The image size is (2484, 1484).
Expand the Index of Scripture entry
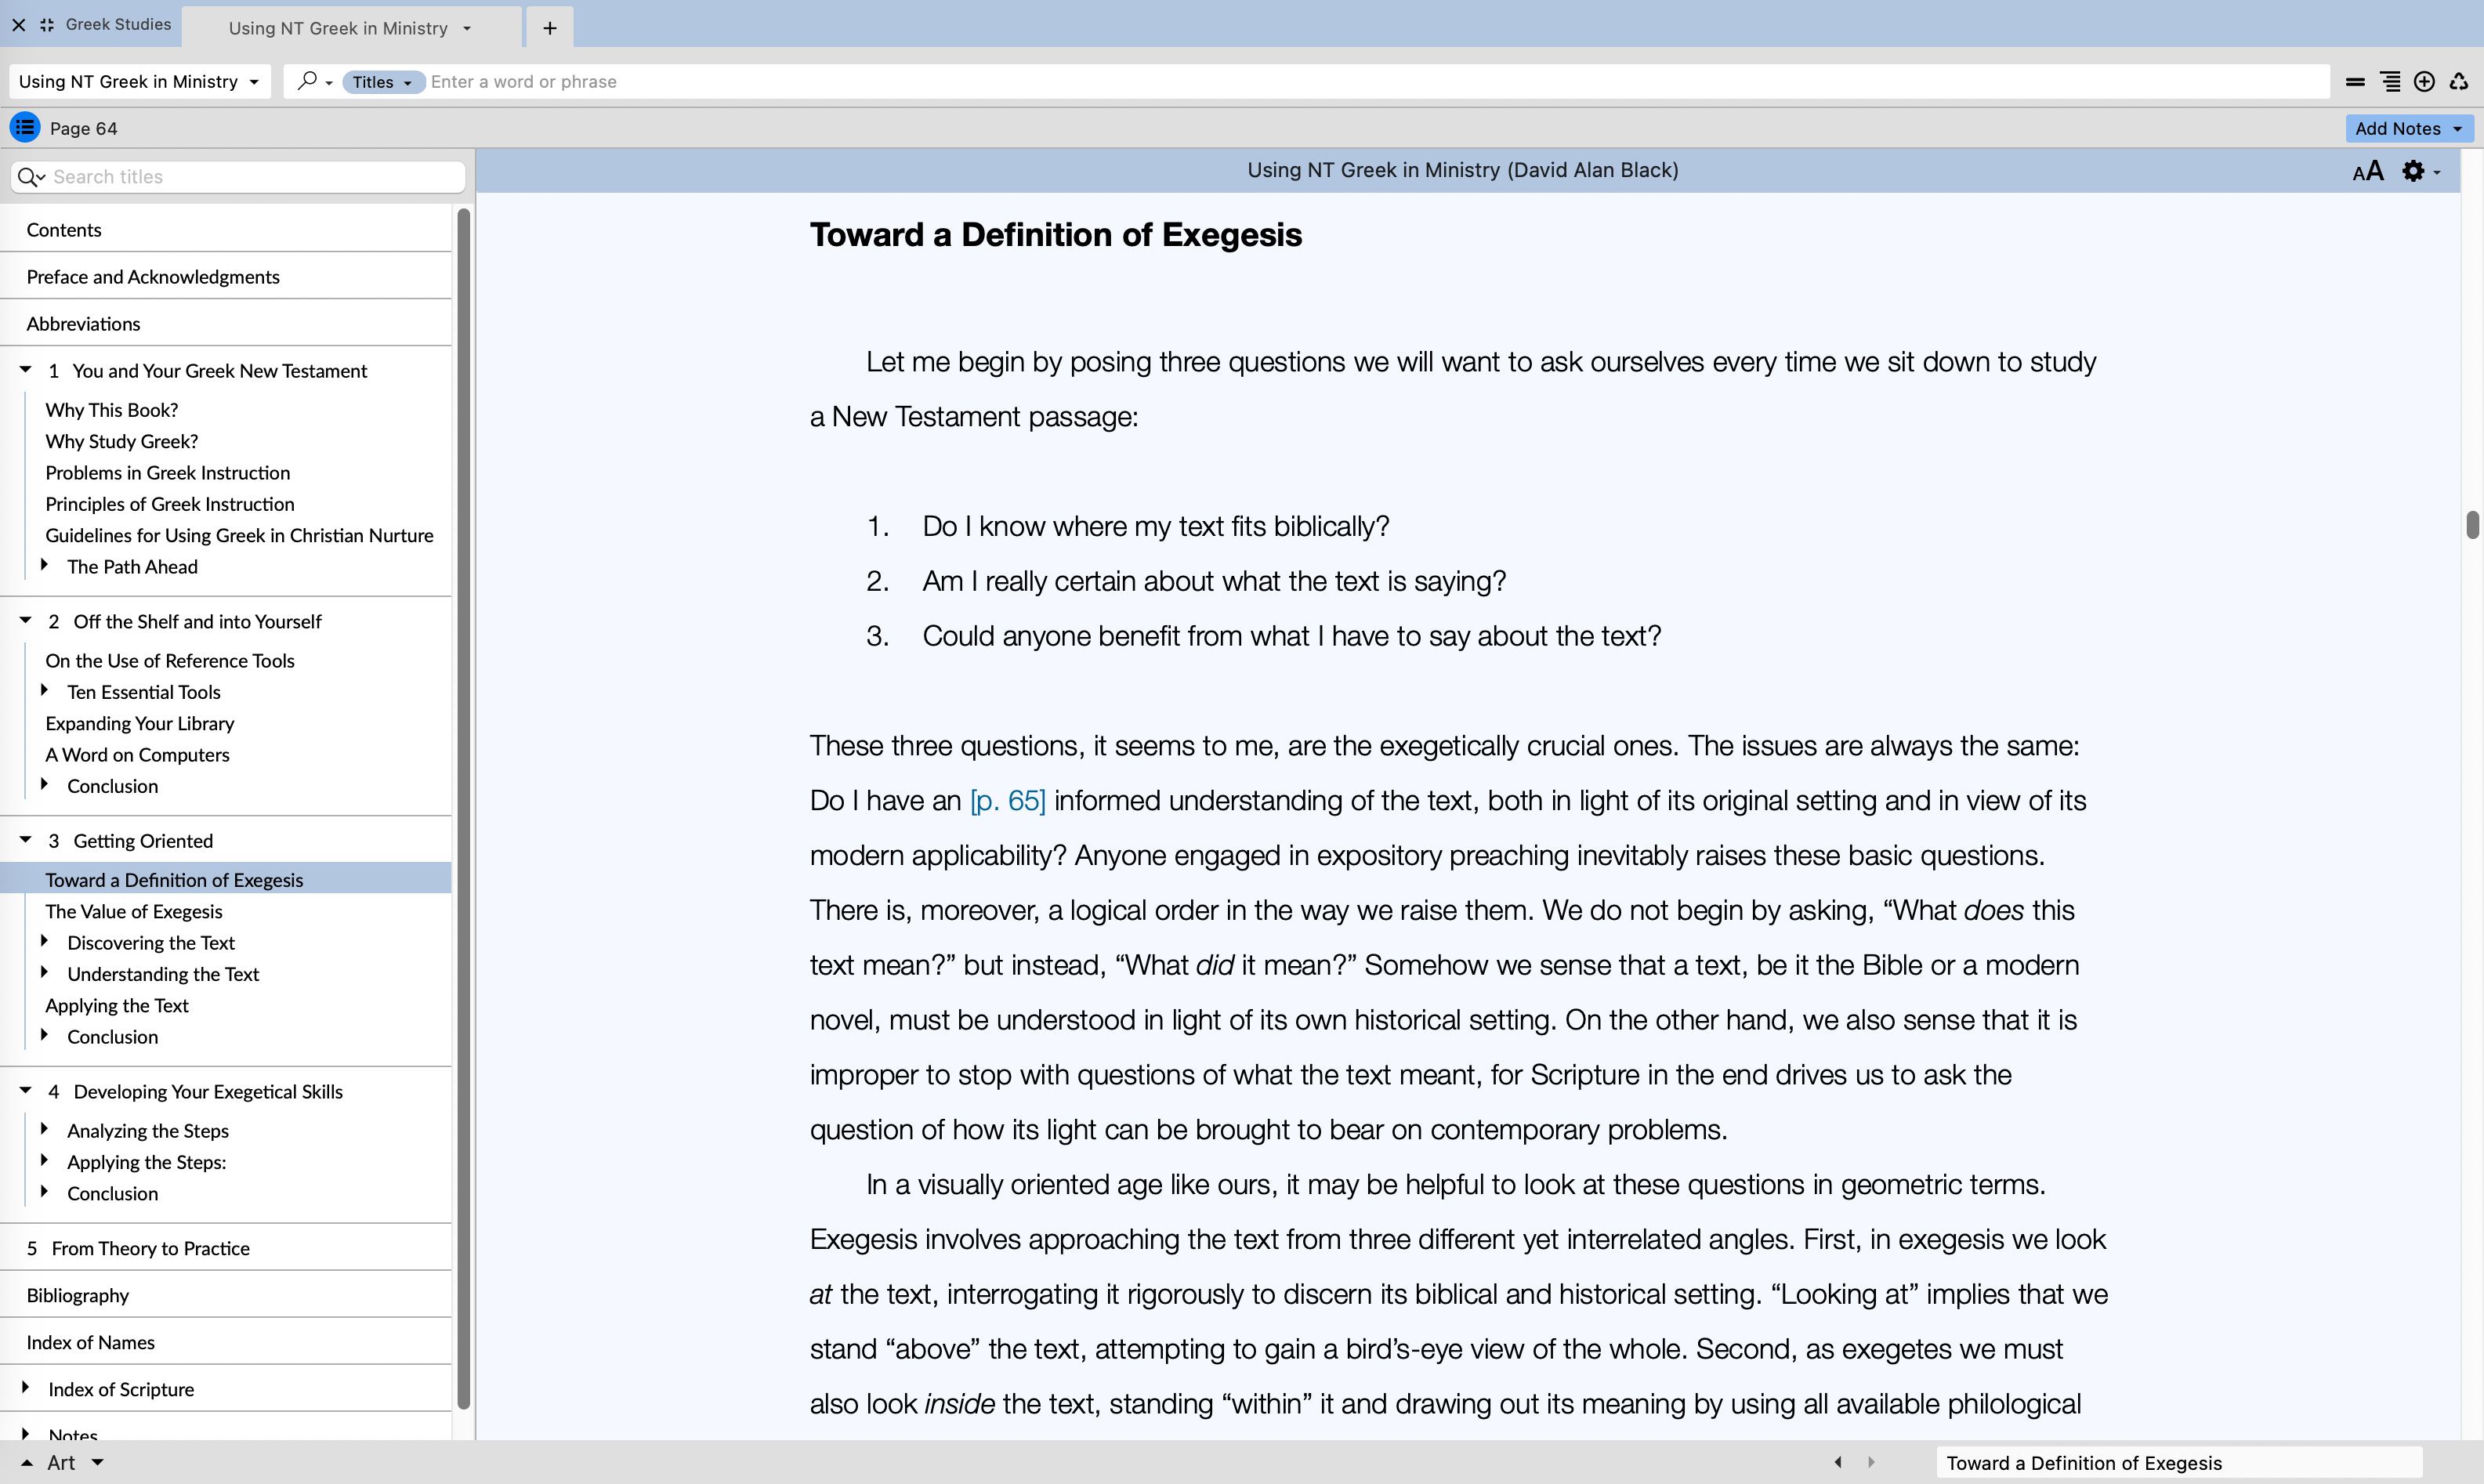(26, 1387)
